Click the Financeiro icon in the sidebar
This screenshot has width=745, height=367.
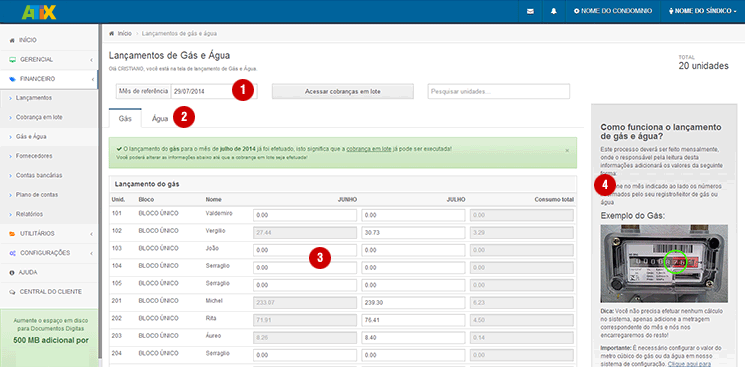12,79
